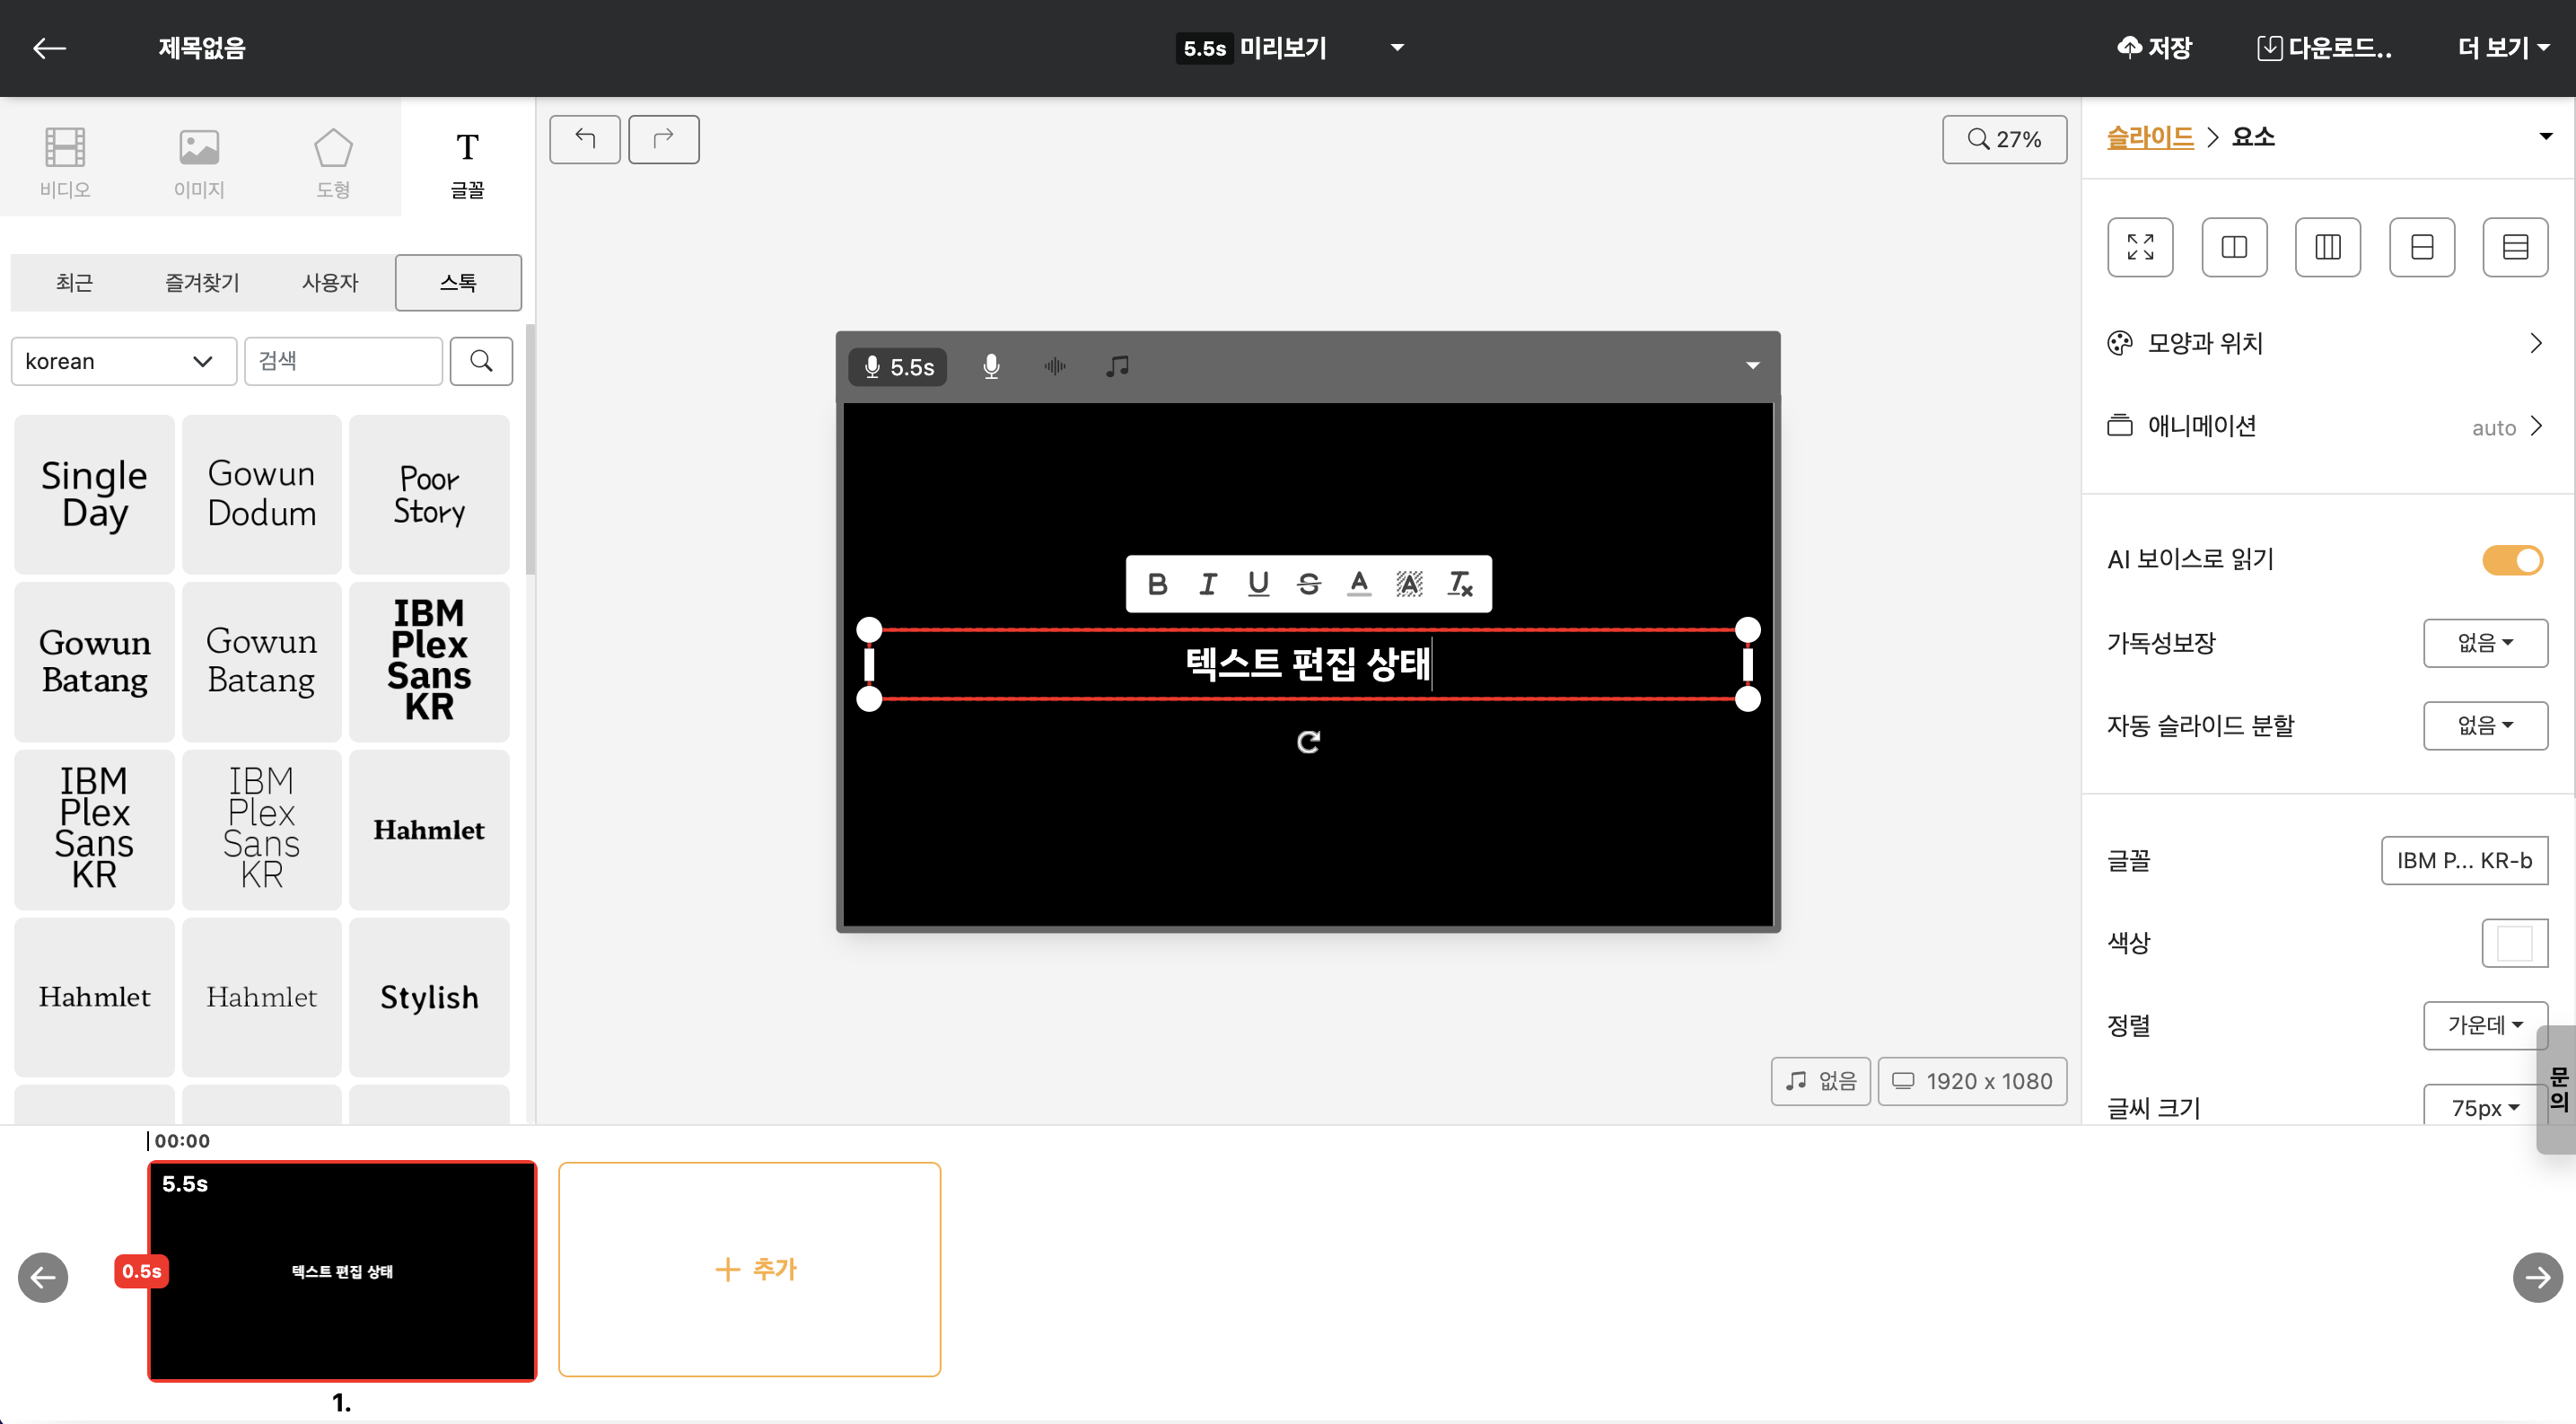Click the strikethrough formatting icon
The image size is (2576, 1424).
1308,584
